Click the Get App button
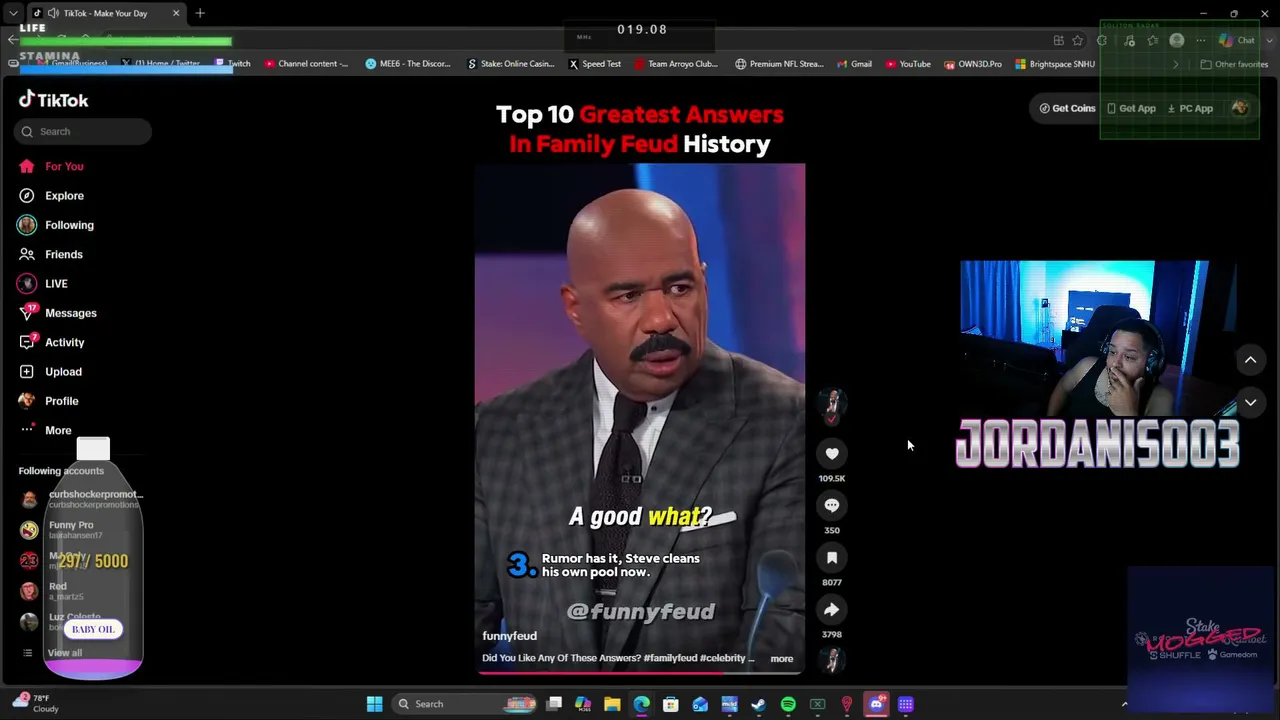The image size is (1280, 720). click(x=1132, y=108)
